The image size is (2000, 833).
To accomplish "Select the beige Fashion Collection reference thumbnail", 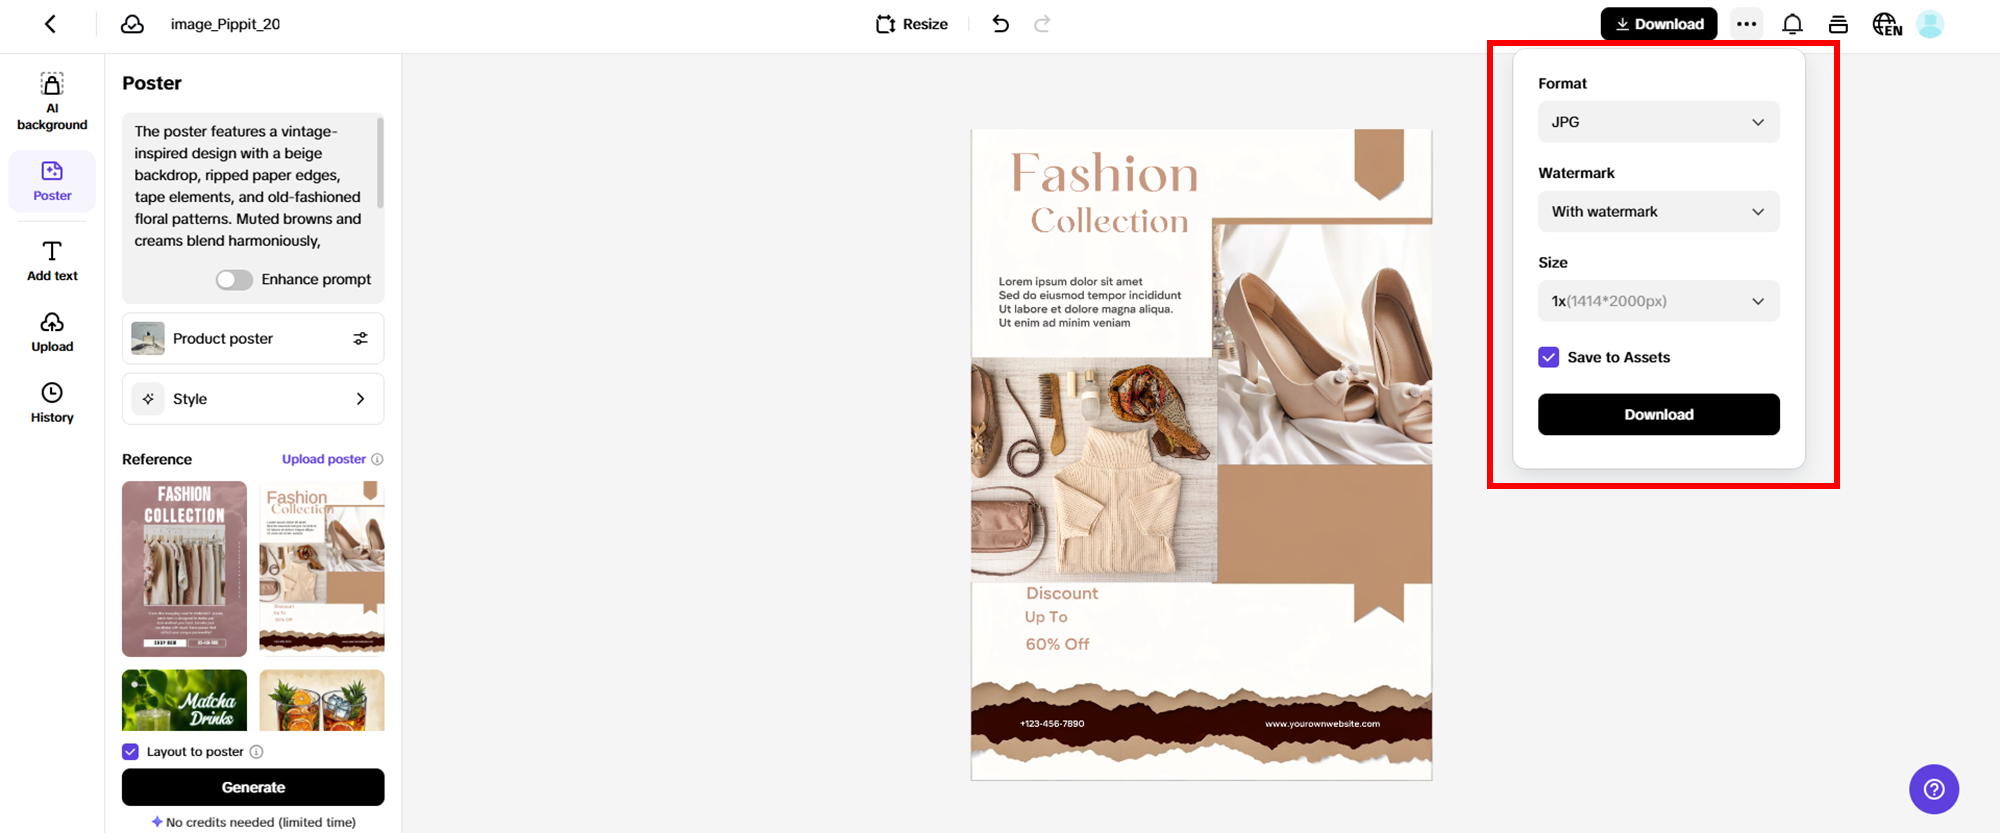I will pos(322,568).
